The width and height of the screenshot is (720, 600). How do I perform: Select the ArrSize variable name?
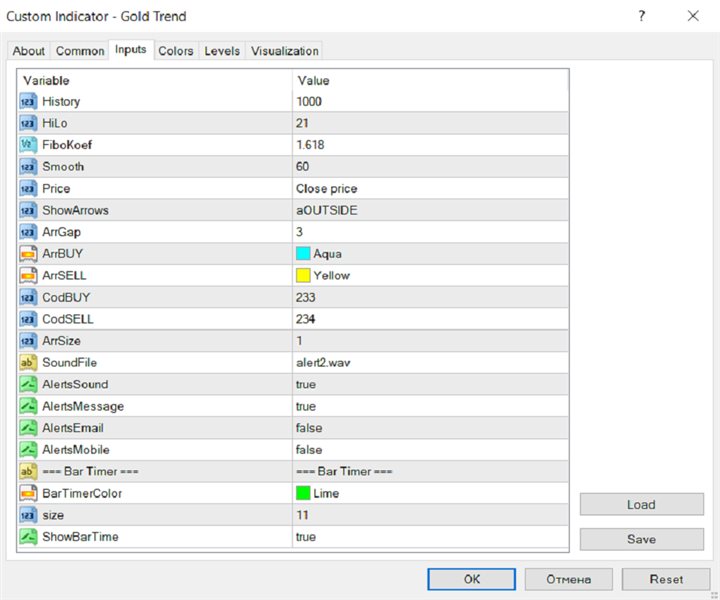click(x=62, y=341)
